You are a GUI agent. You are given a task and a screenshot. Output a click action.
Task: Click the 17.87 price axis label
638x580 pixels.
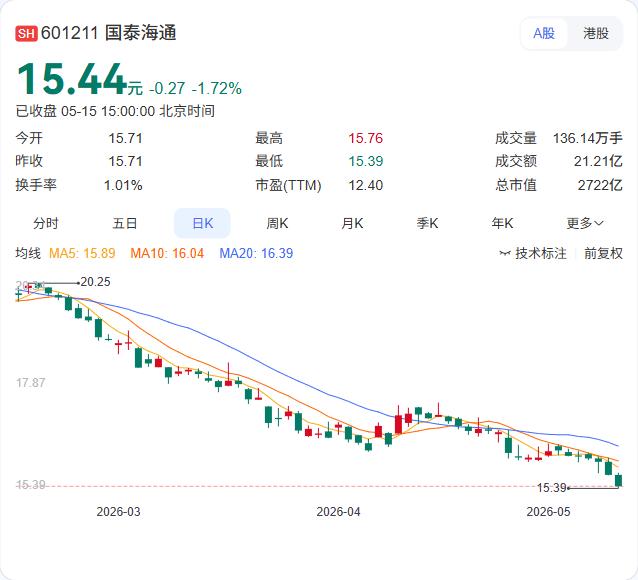[x=31, y=383]
